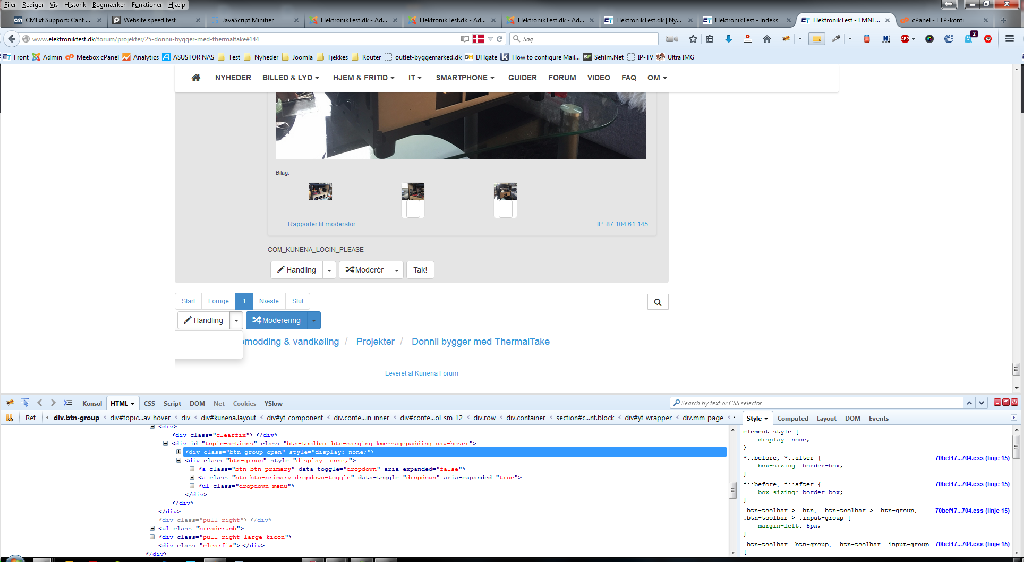
Task: Click the yellow highlighted toolbar icon
Action: pos(816,39)
